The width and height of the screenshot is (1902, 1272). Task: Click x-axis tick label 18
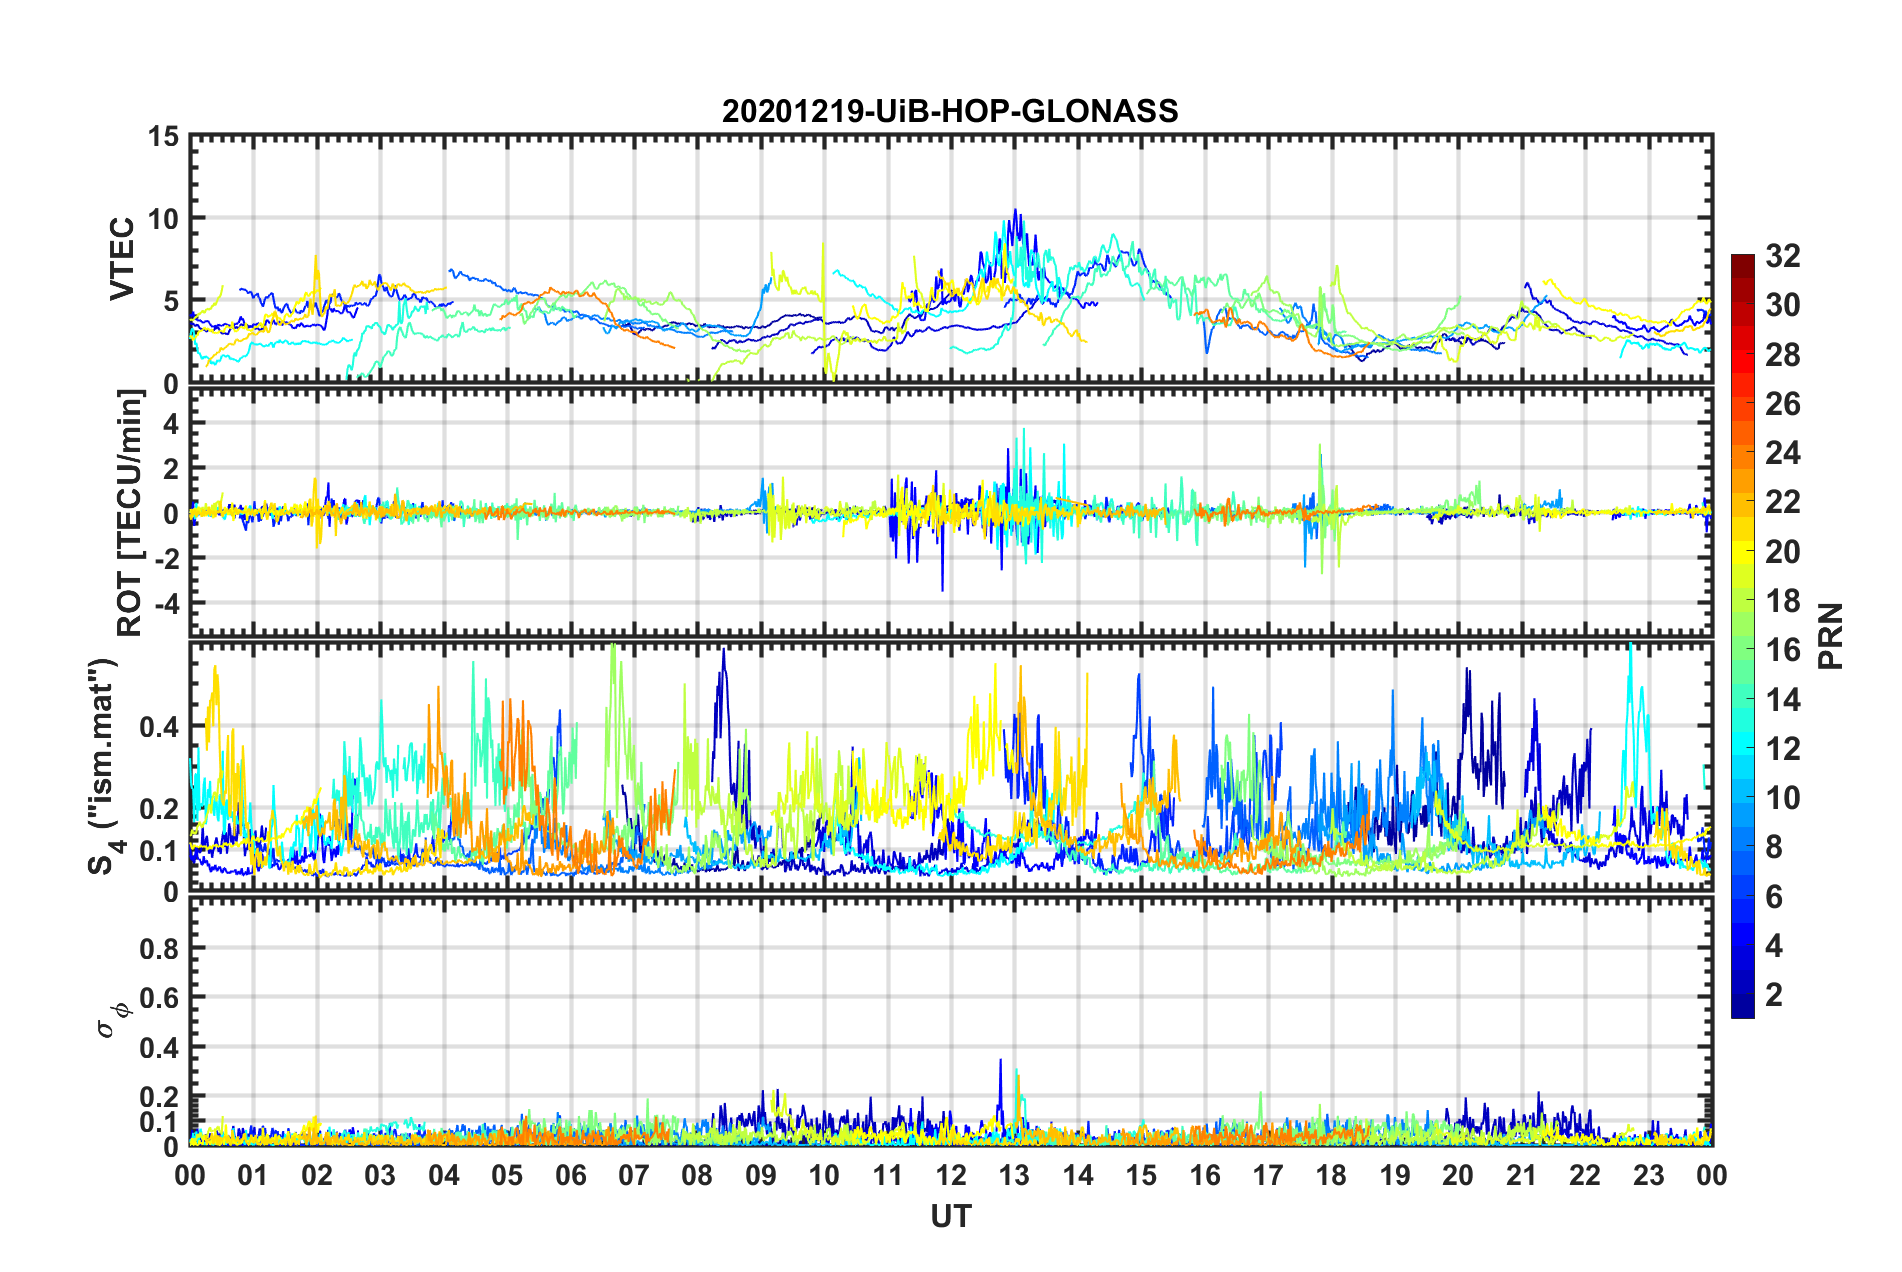[x=1331, y=1175]
